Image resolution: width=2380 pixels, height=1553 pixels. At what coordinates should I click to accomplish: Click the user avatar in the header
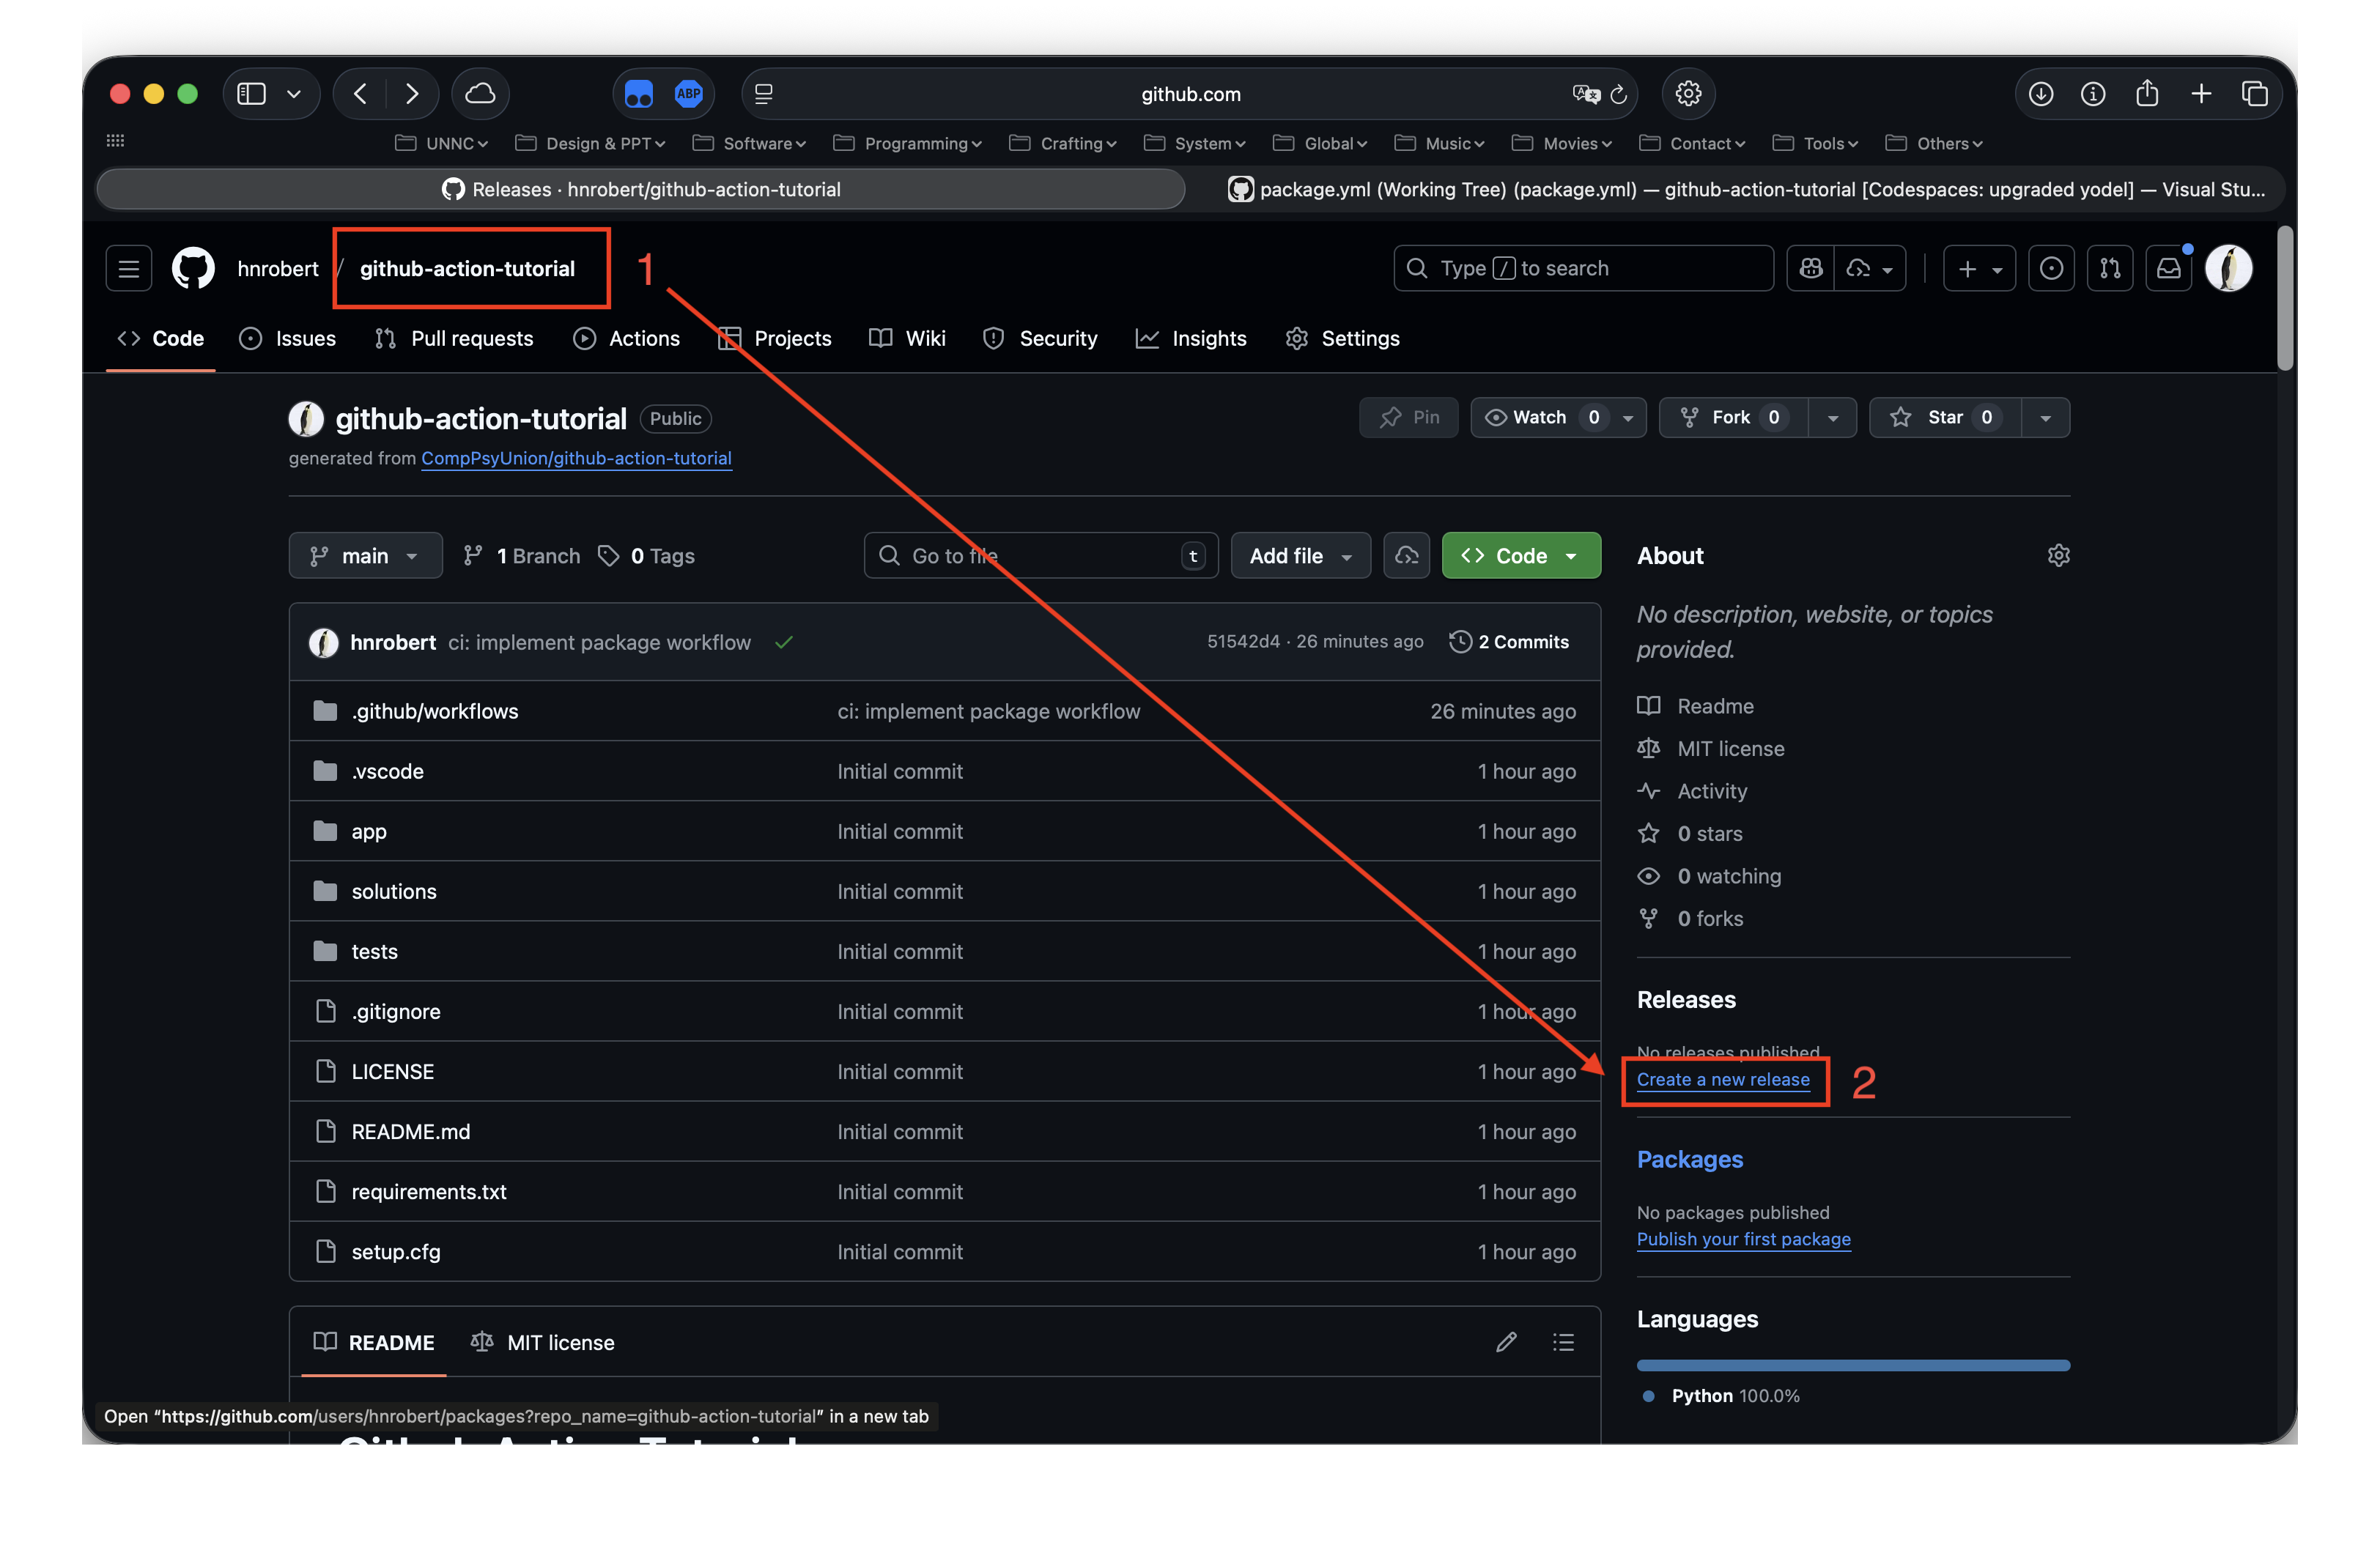pyautogui.click(x=2229, y=268)
